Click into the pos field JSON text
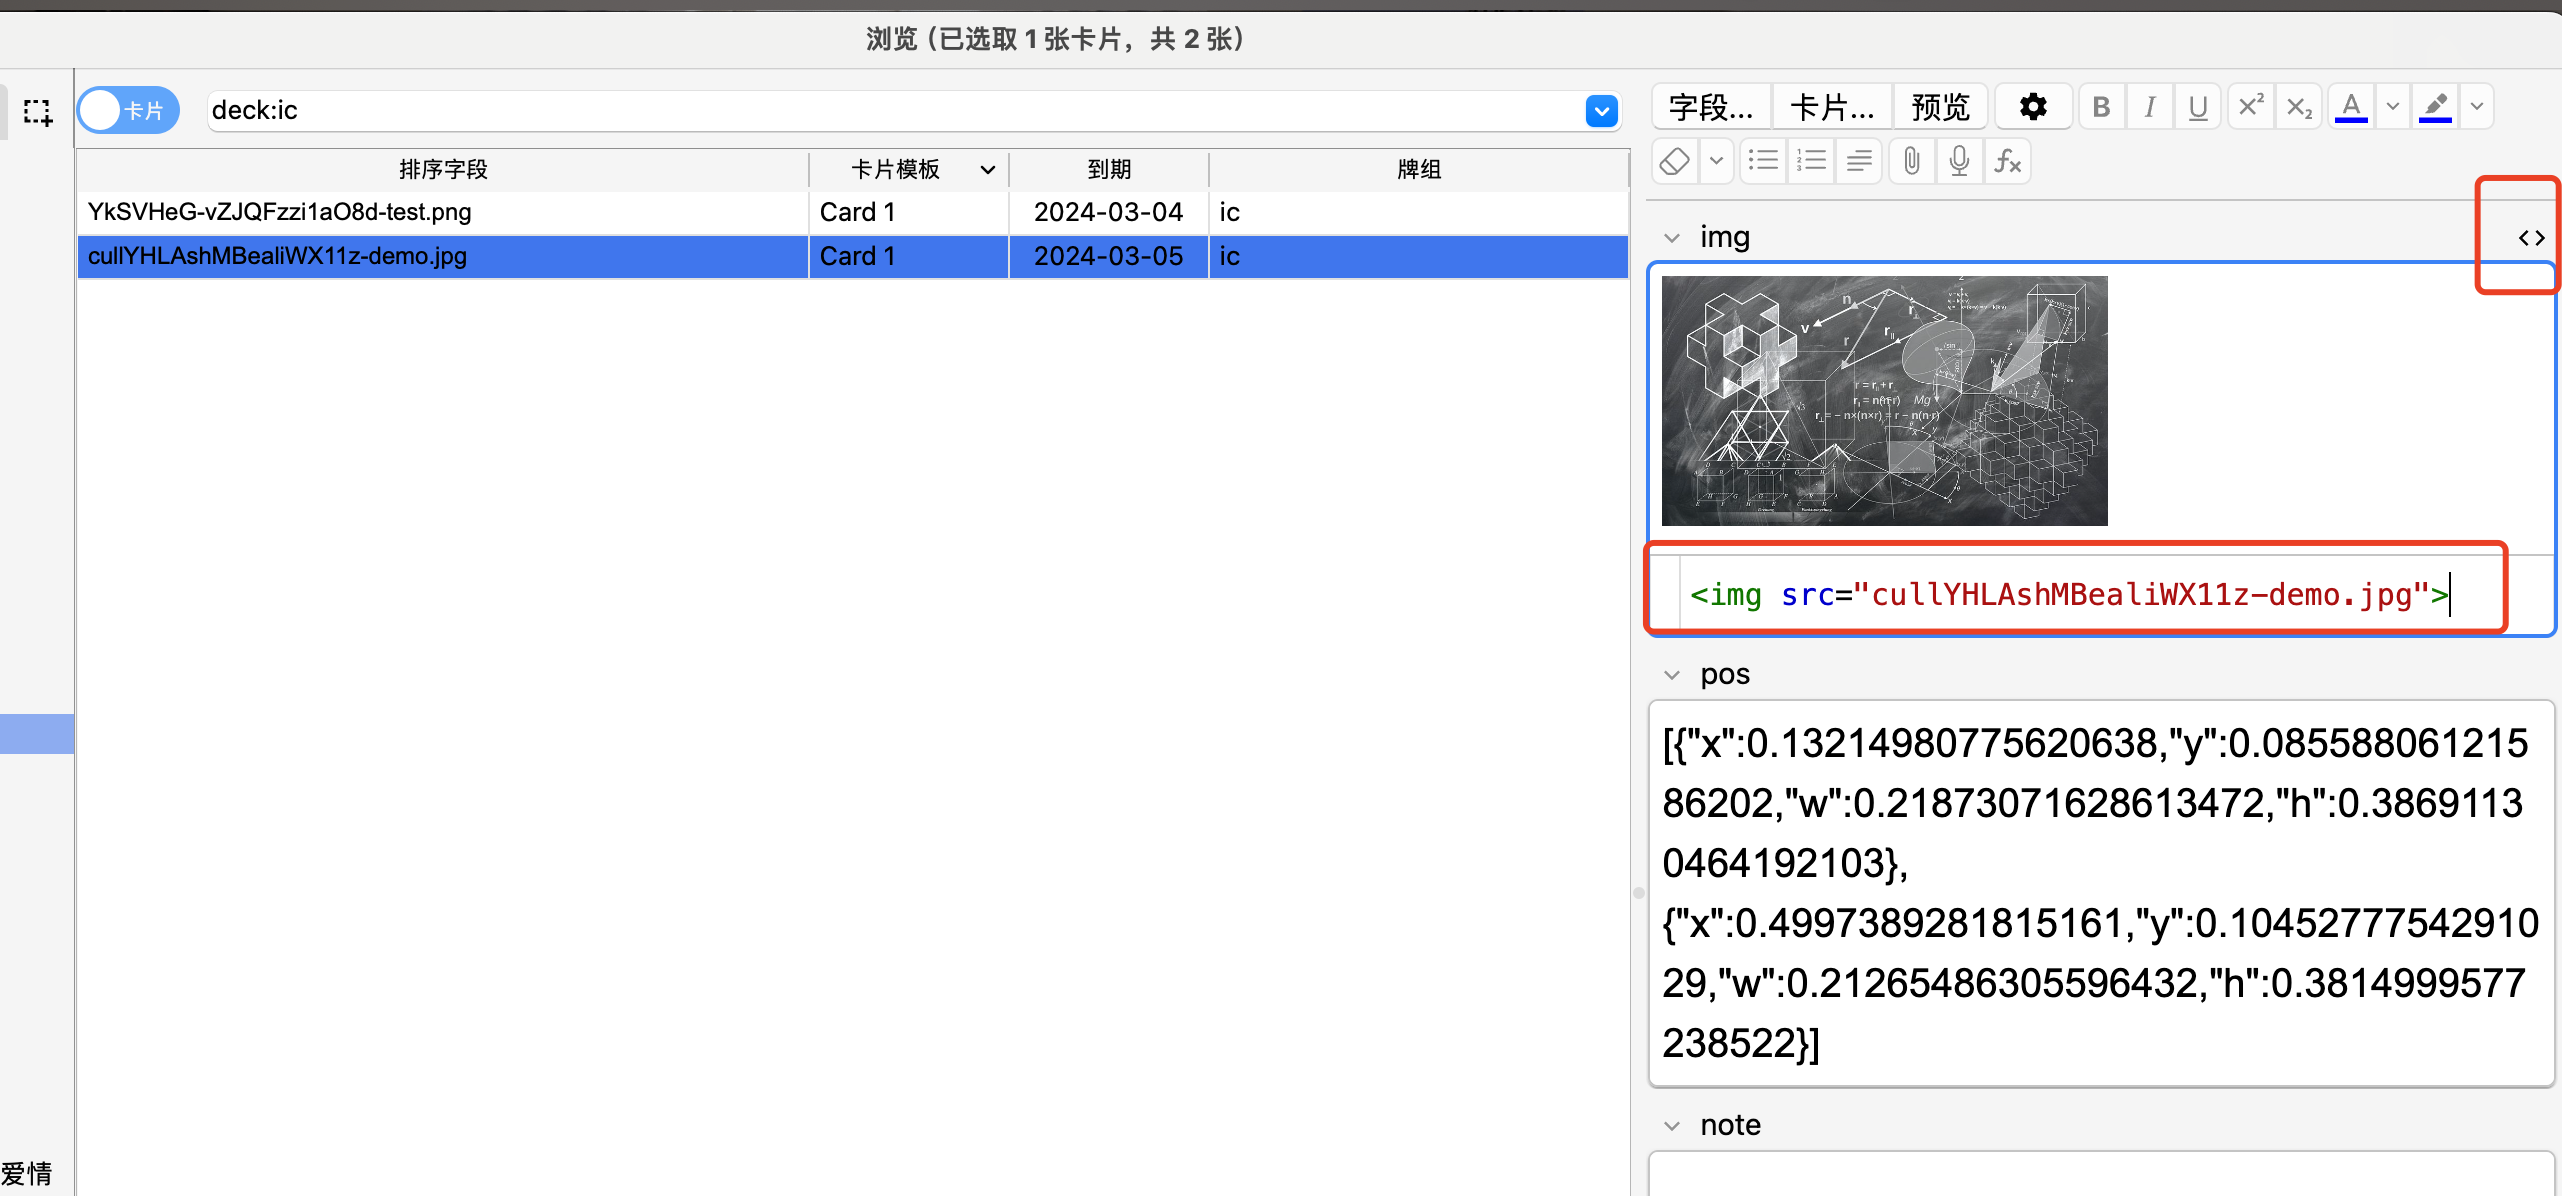Image resolution: width=2562 pixels, height=1196 pixels. pyautogui.click(x=2100, y=893)
